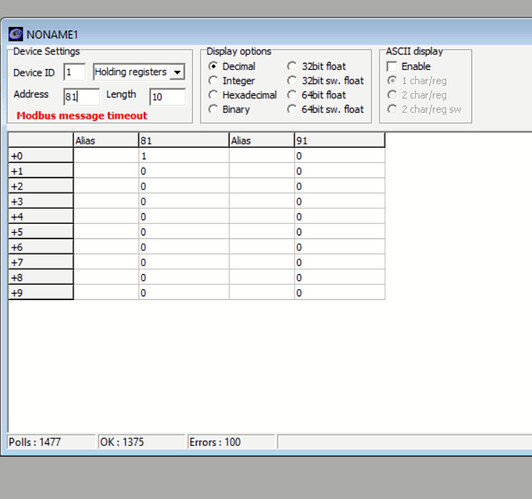Click column 81 value in row +1

point(184,171)
